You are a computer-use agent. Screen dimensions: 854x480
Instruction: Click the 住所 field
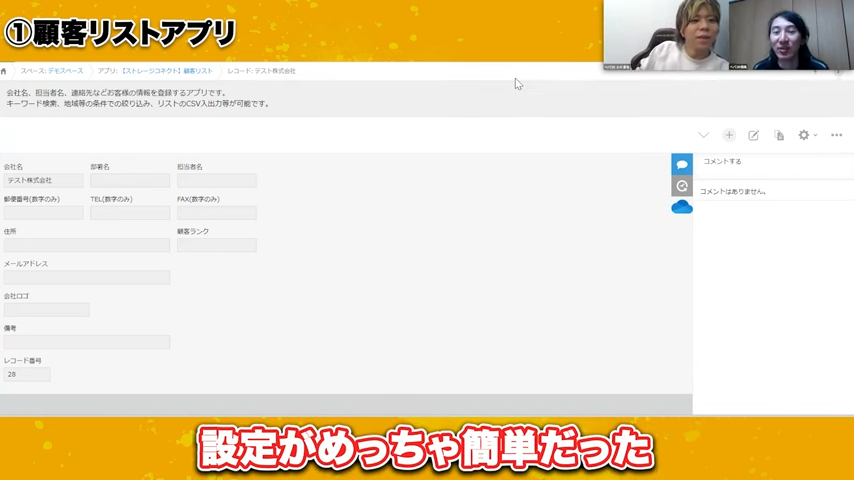(x=87, y=245)
